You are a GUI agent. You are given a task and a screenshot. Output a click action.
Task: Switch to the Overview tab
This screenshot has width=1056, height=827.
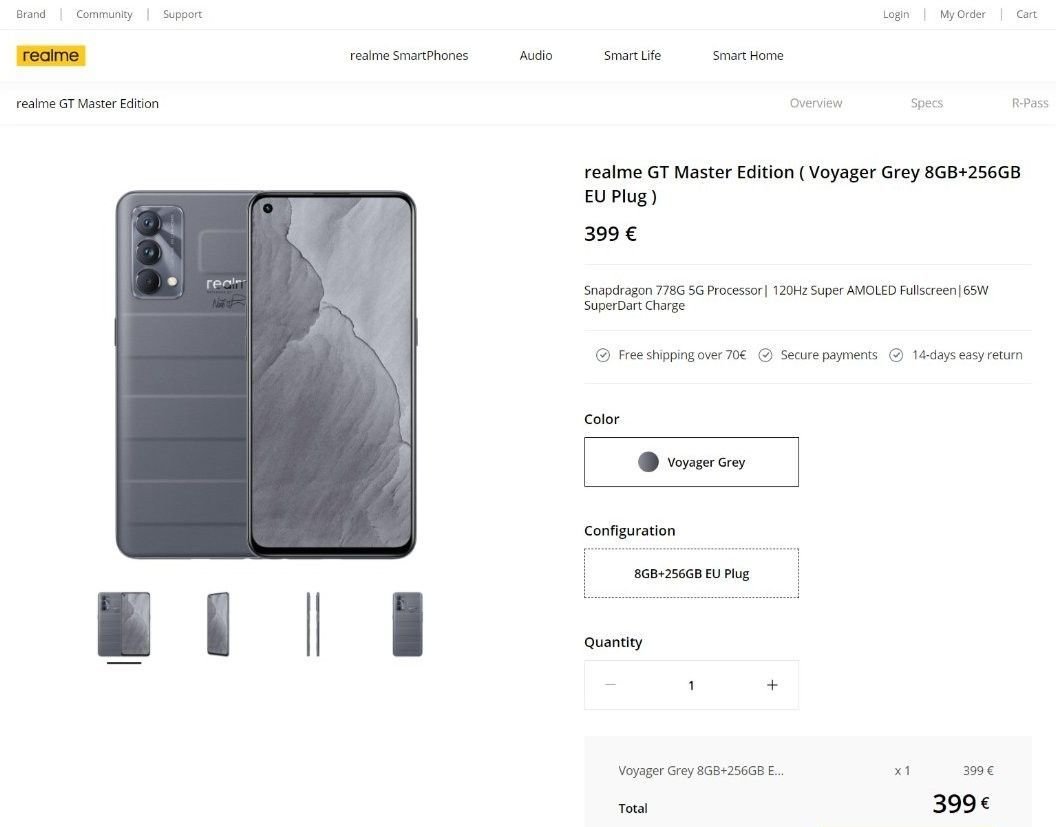point(816,103)
